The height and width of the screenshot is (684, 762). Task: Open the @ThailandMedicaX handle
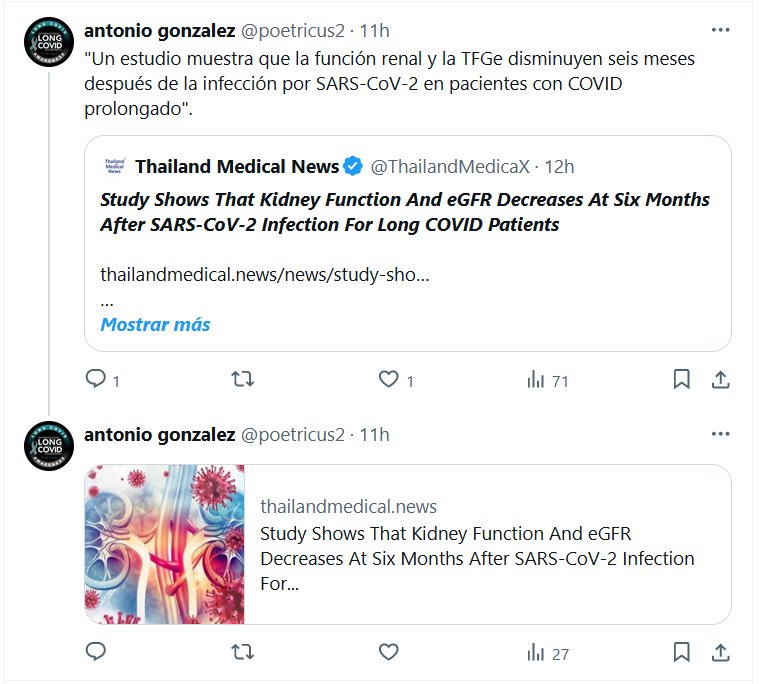pyautogui.click(x=450, y=166)
